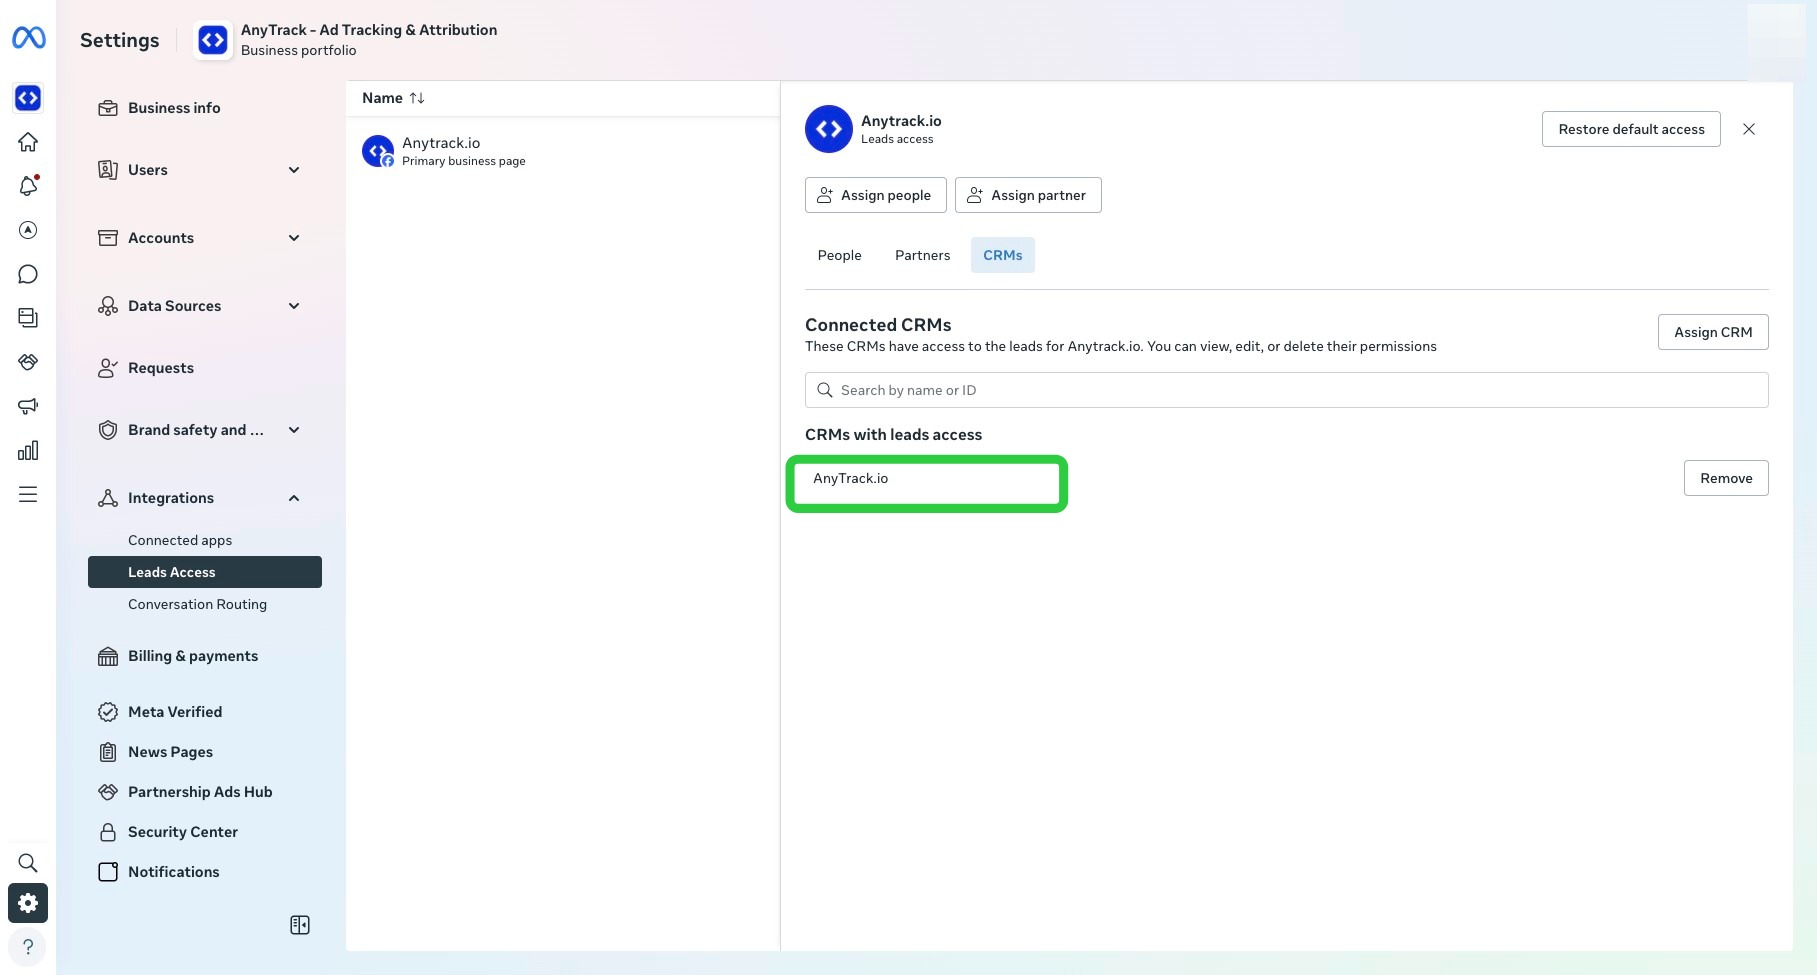Open search magnifier in left rail
The width and height of the screenshot is (1817, 975).
pyautogui.click(x=28, y=863)
